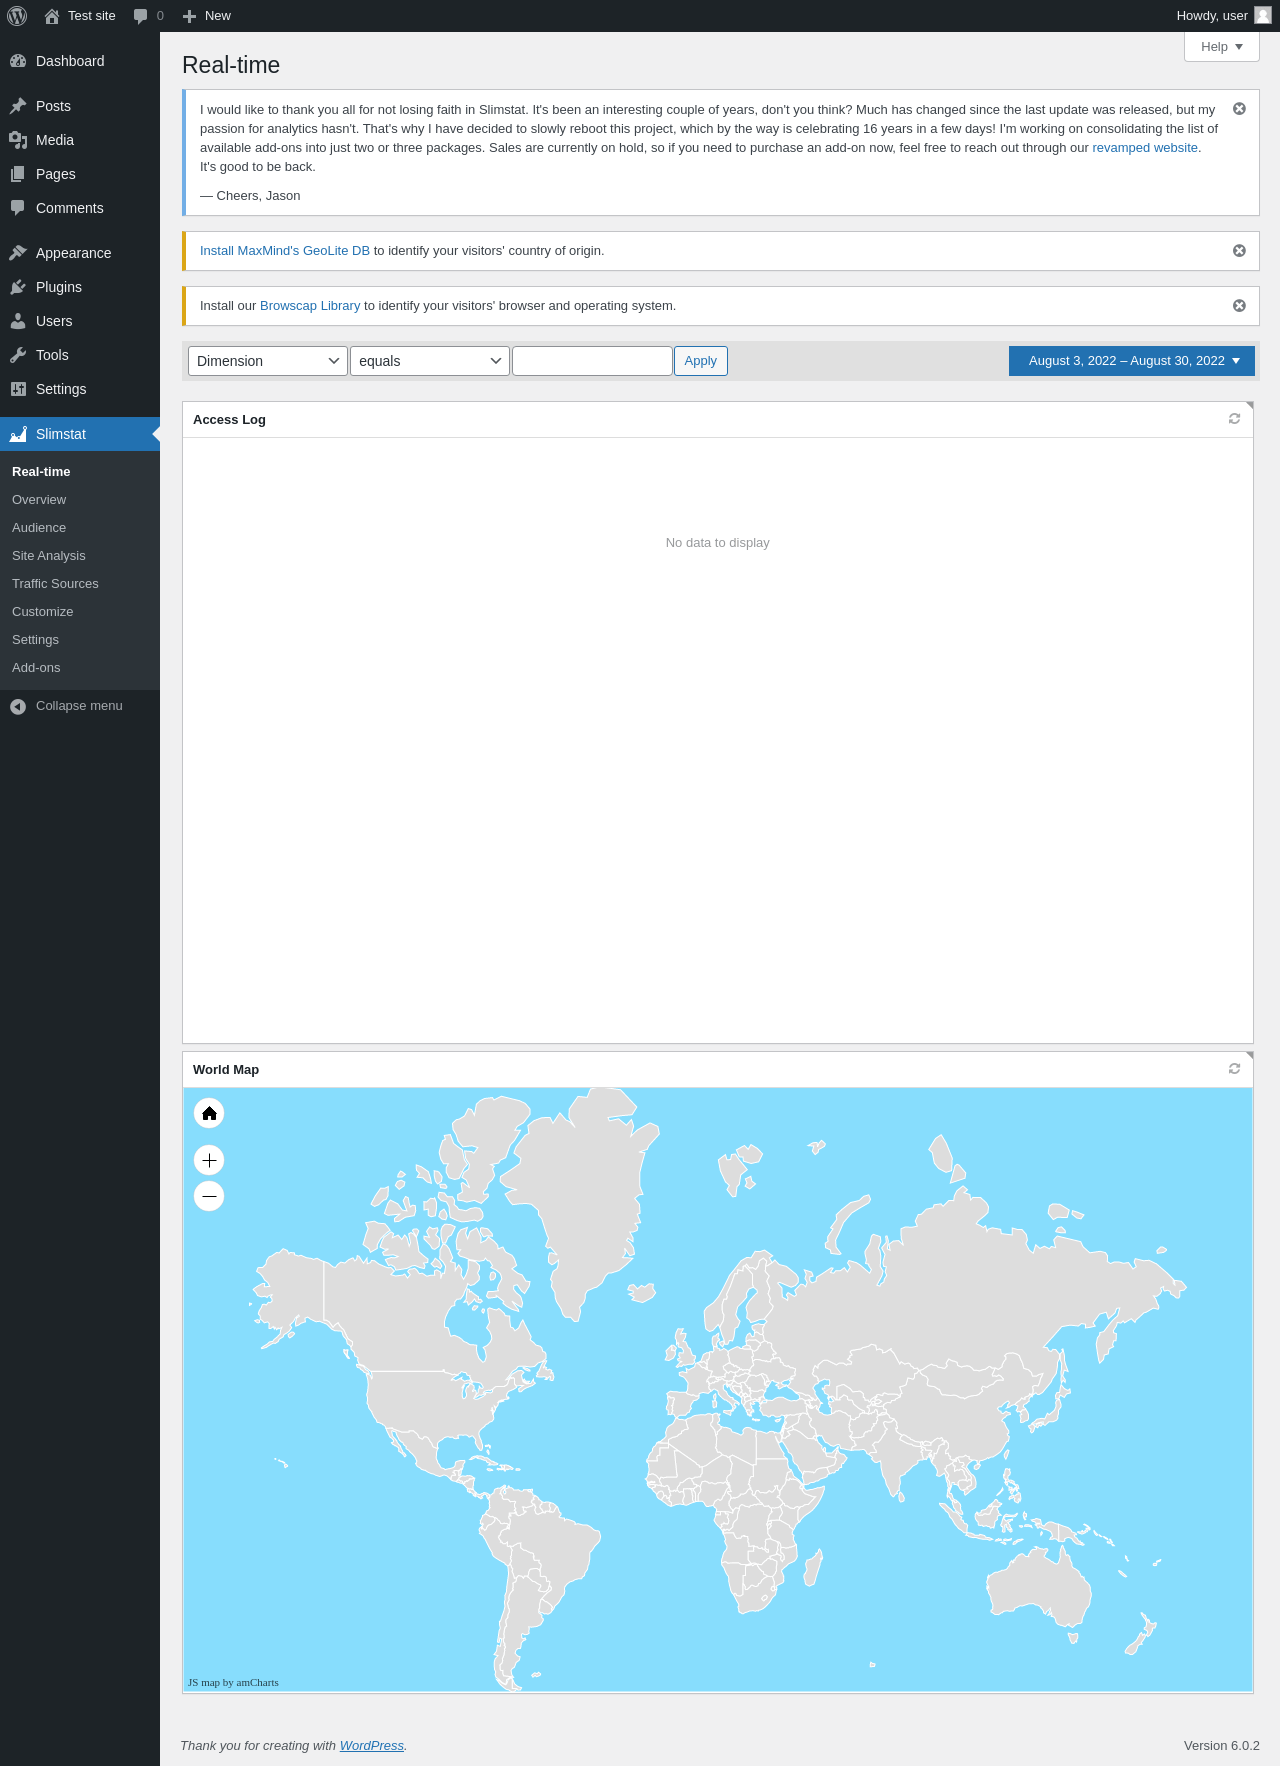Screen dimensions: 1280x1766
Task: Click the World Map panel title
Action: pyautogui.click(x=226, y=1070)
